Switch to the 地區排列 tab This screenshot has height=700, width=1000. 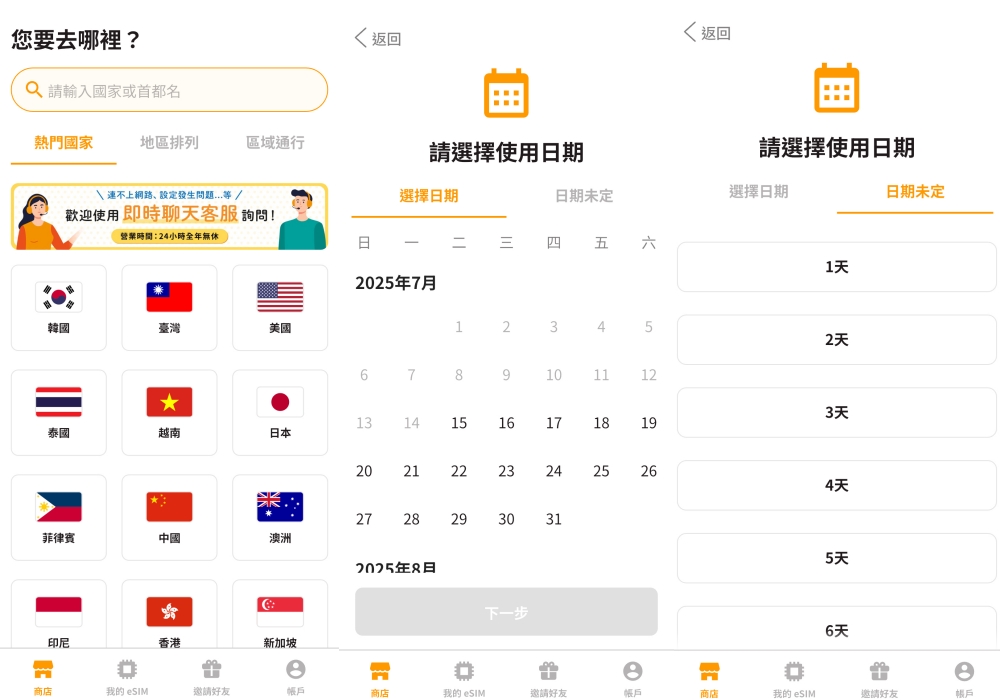pos(170,143)
